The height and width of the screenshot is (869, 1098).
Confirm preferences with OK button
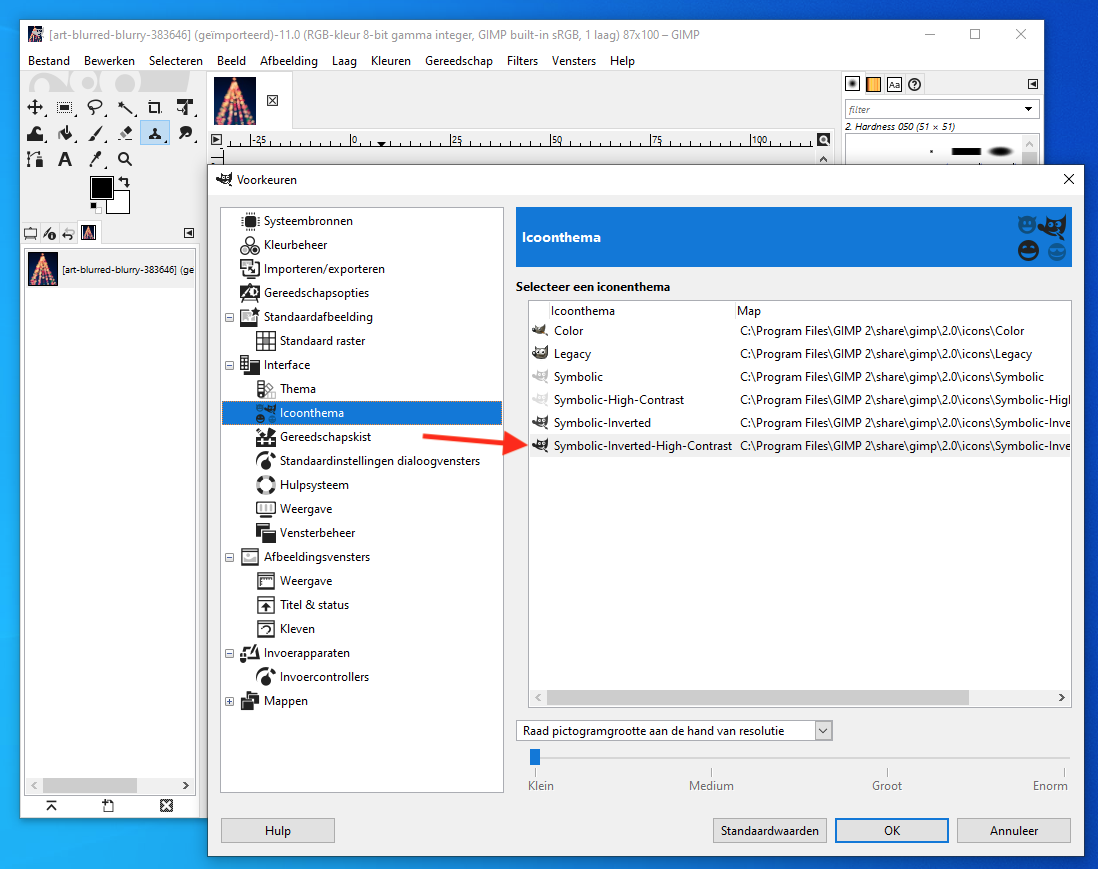click(x=891, y=831)
